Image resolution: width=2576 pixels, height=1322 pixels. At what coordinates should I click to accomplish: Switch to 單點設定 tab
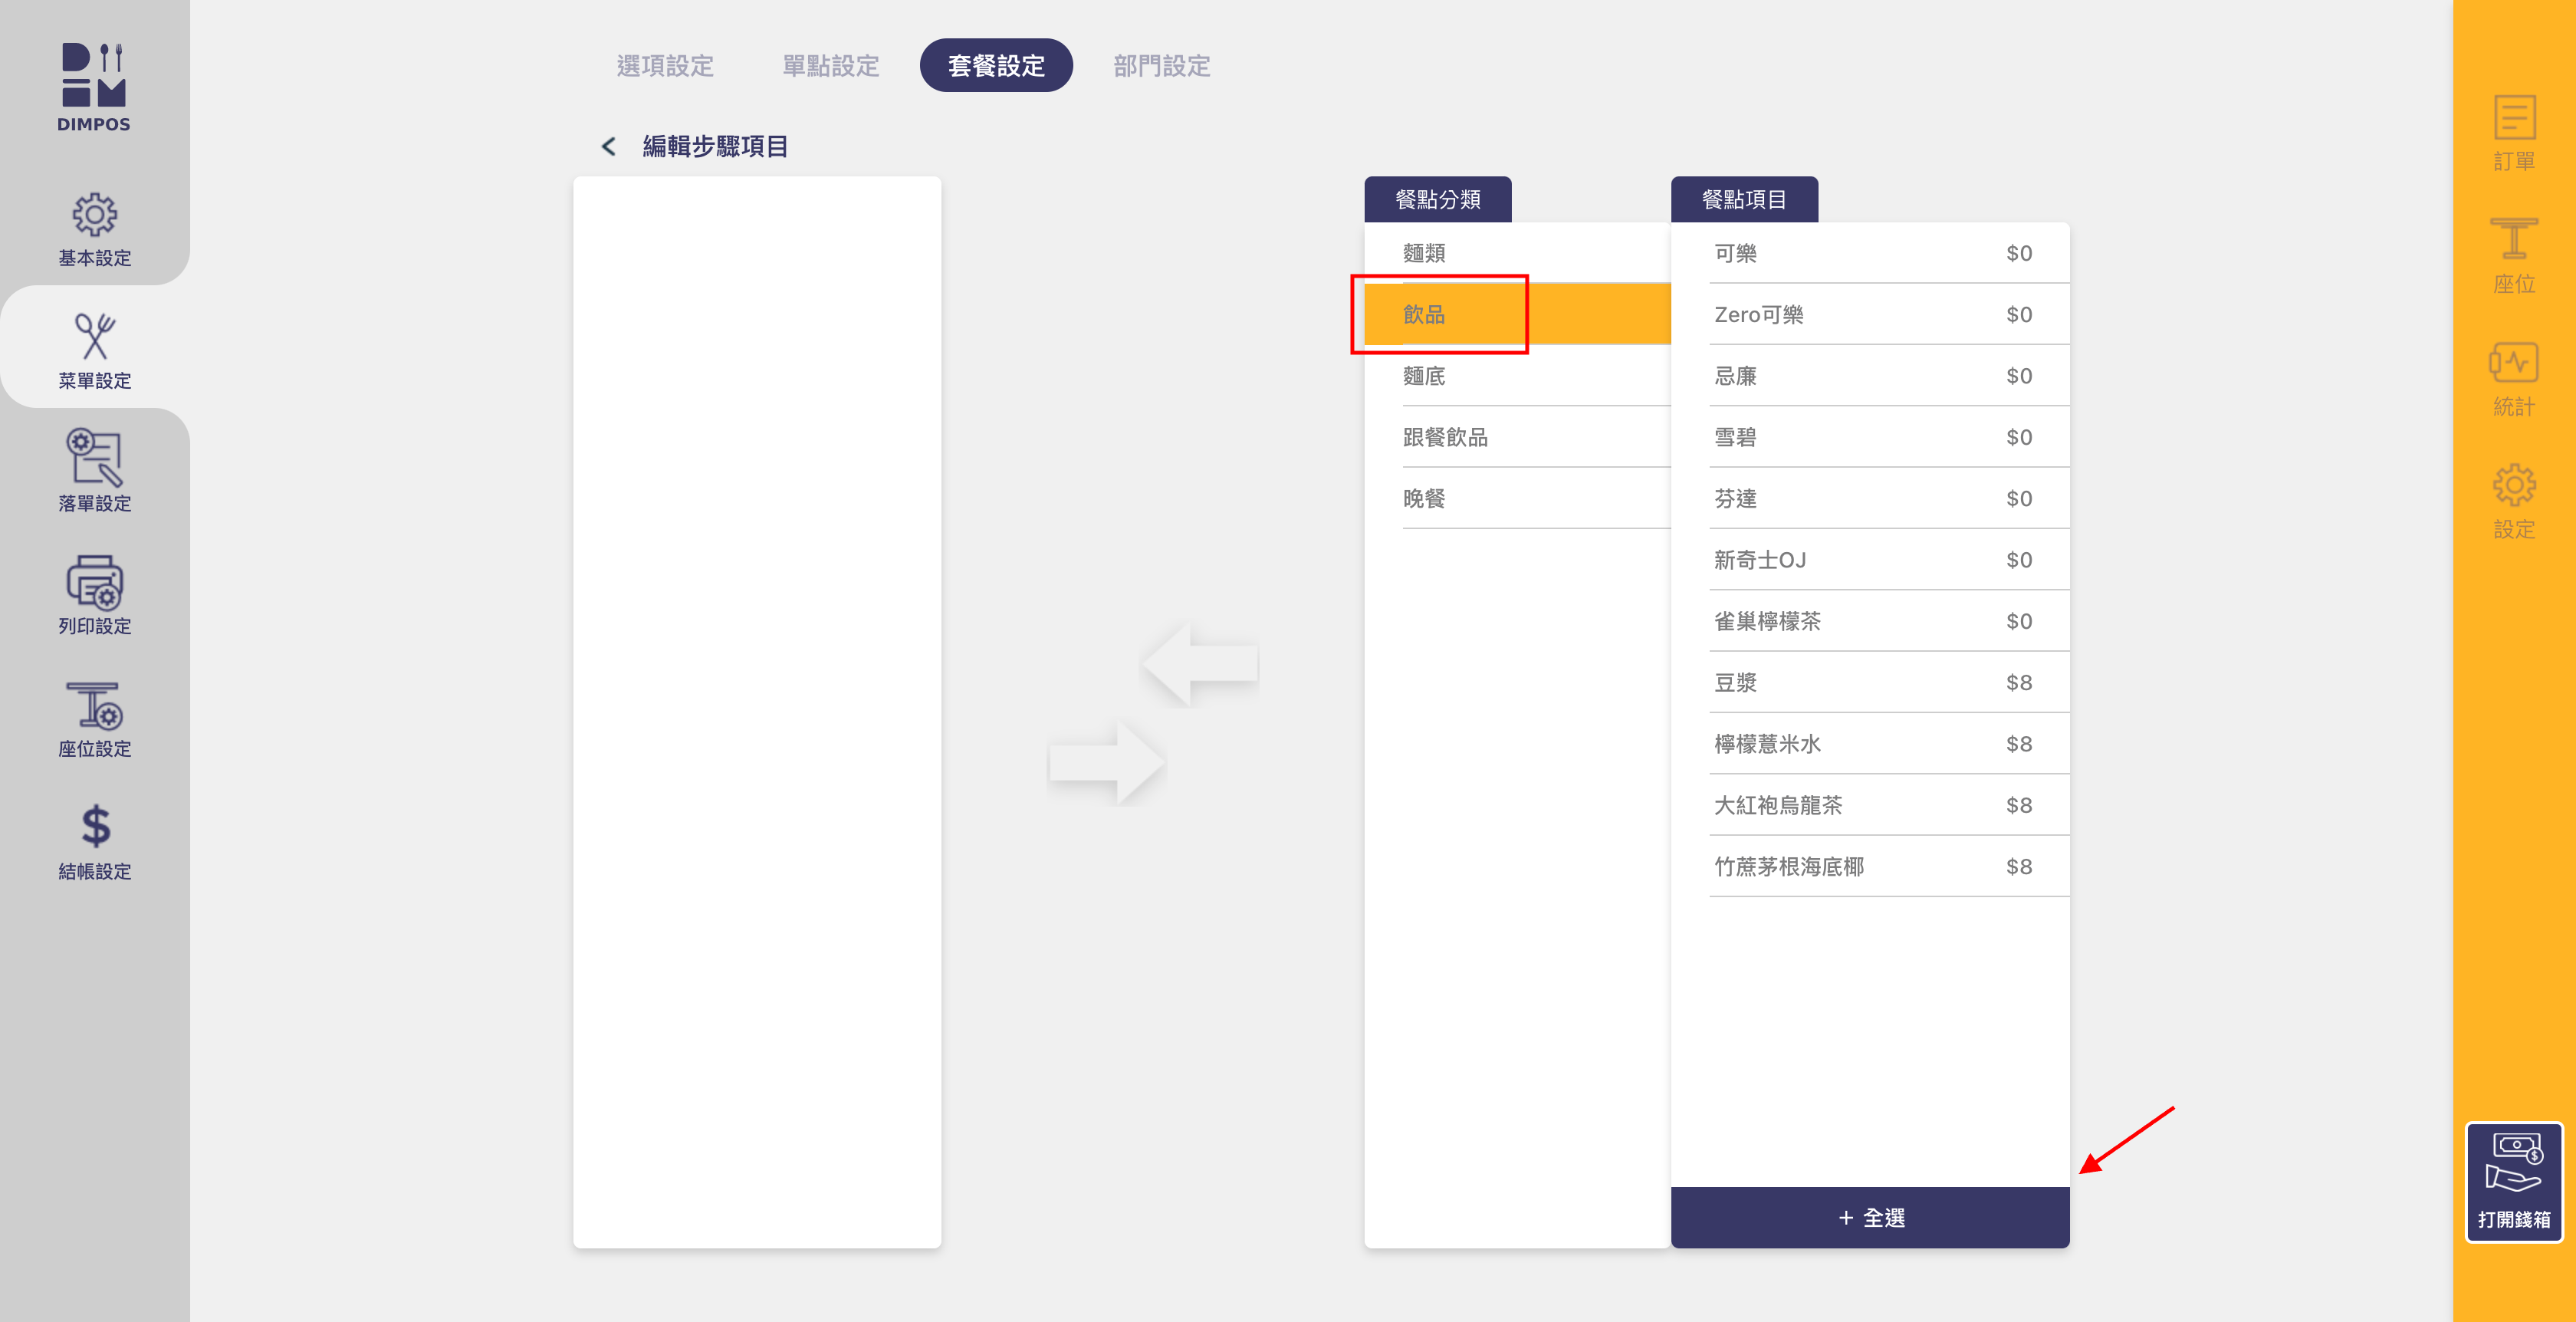[x=830, y=66]
